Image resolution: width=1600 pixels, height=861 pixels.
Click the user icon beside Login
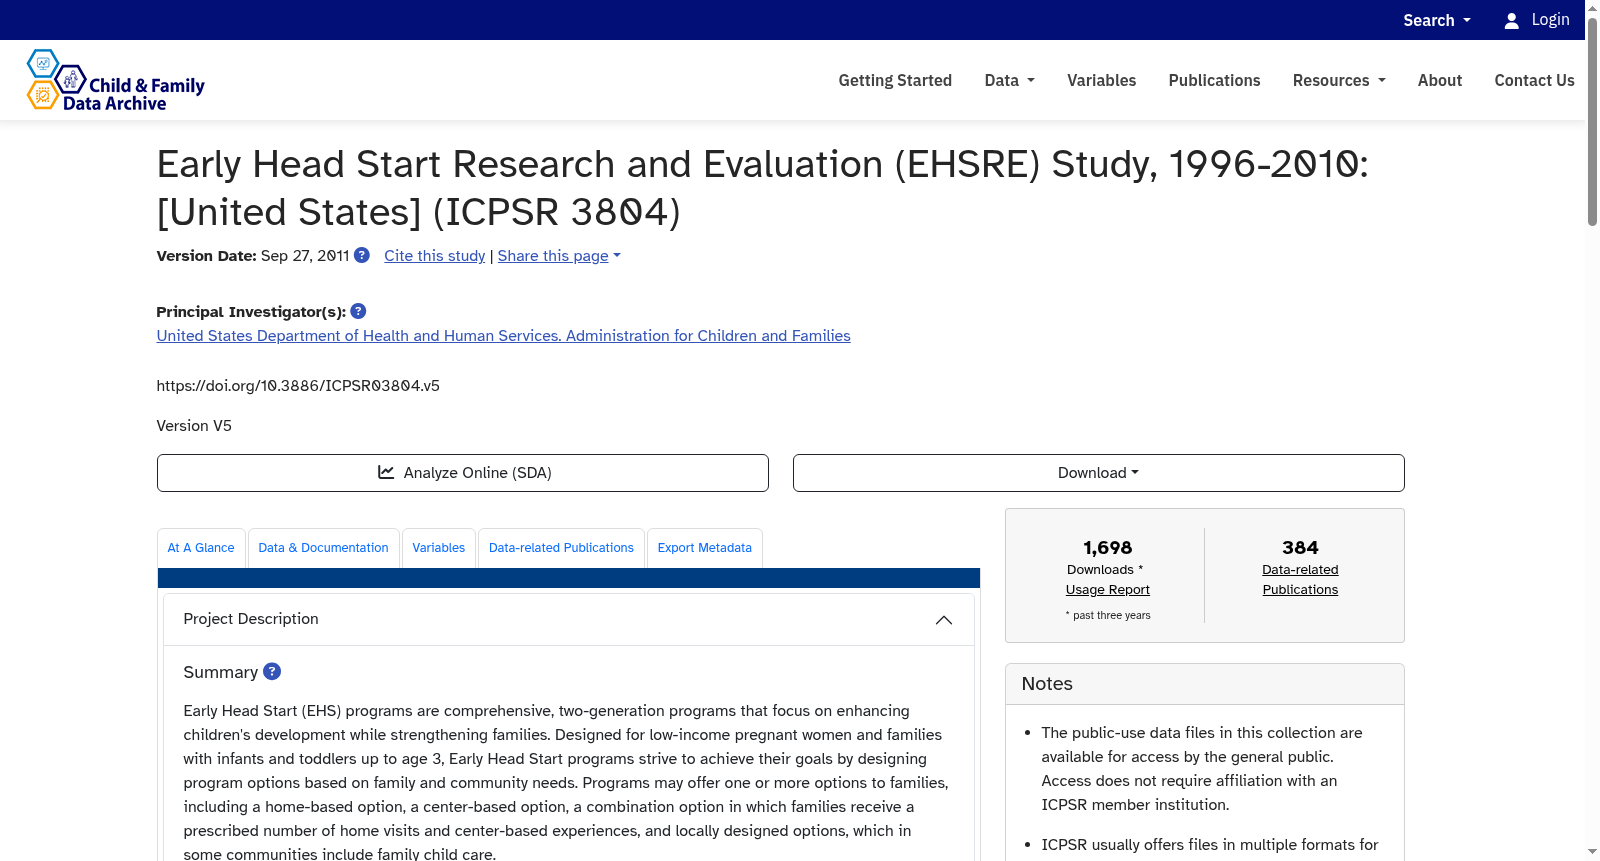pyautogui.click(x=1511, y=20)
